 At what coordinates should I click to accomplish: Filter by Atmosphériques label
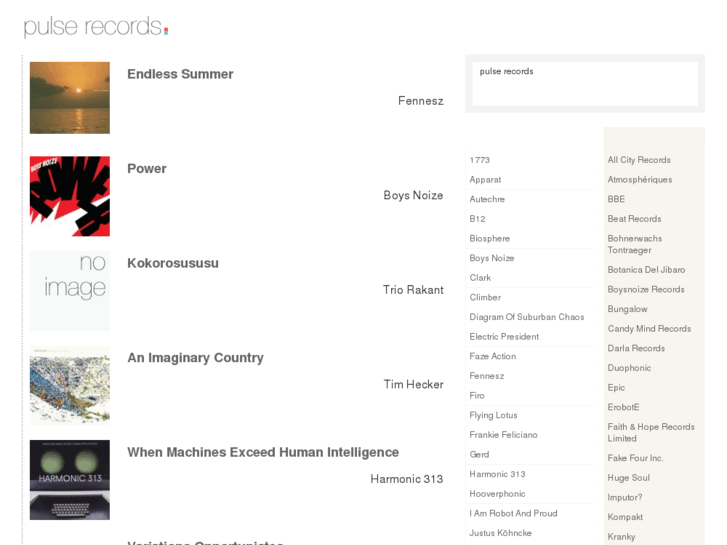[x=640, y=180]
